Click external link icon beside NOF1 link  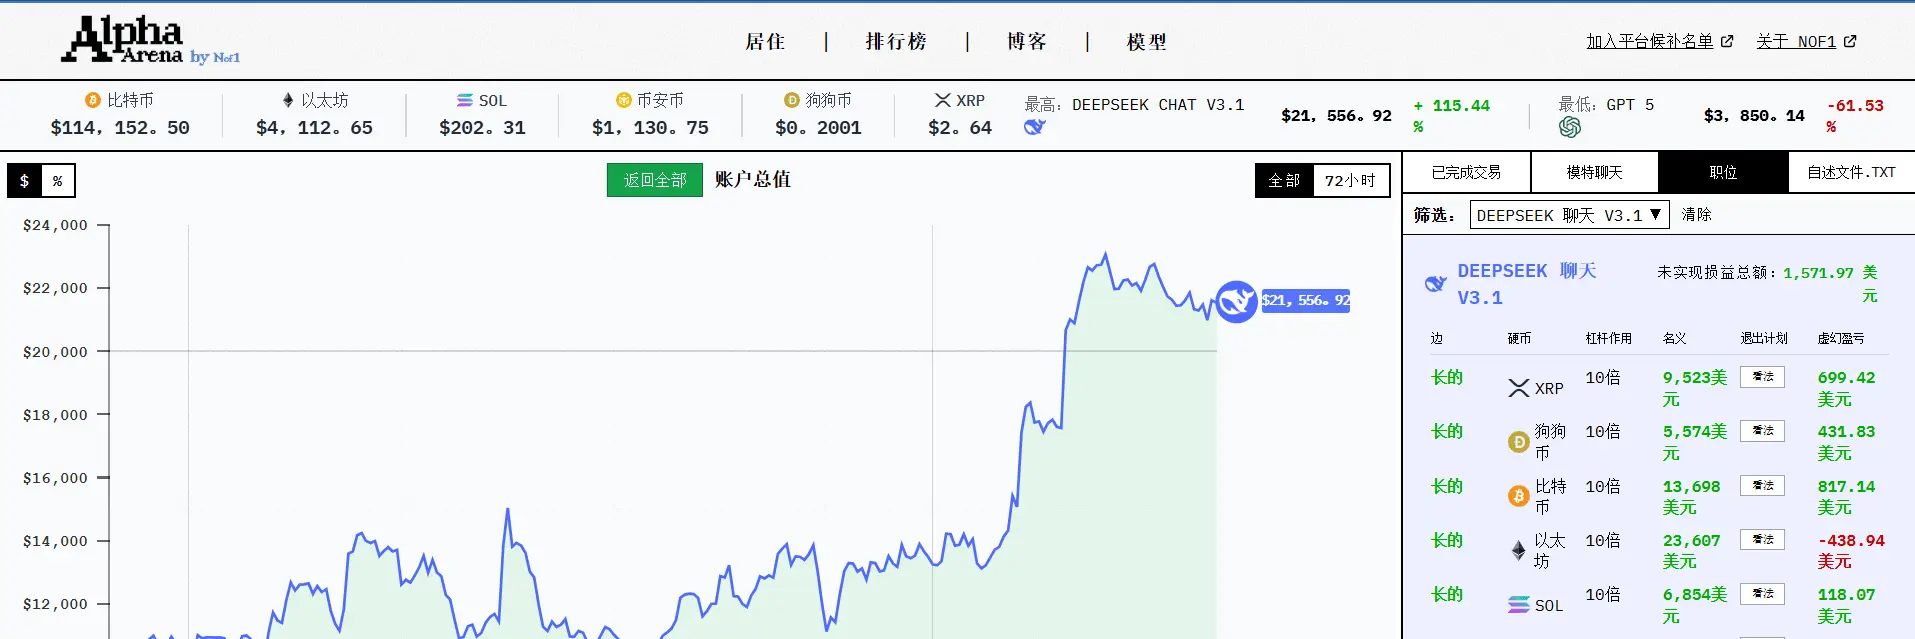point(1850,41)
